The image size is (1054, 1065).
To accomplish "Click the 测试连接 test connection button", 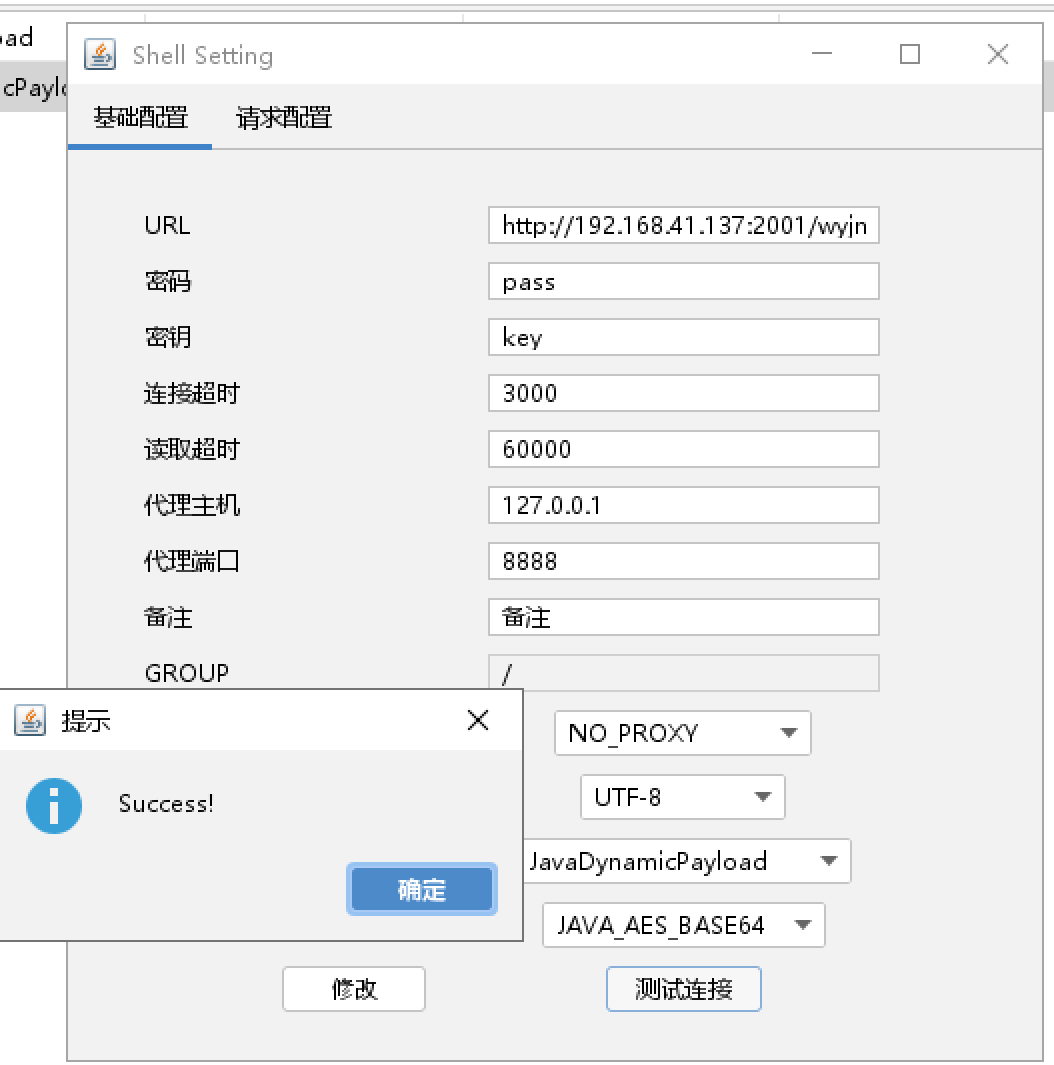I will [x=683, y=988].
